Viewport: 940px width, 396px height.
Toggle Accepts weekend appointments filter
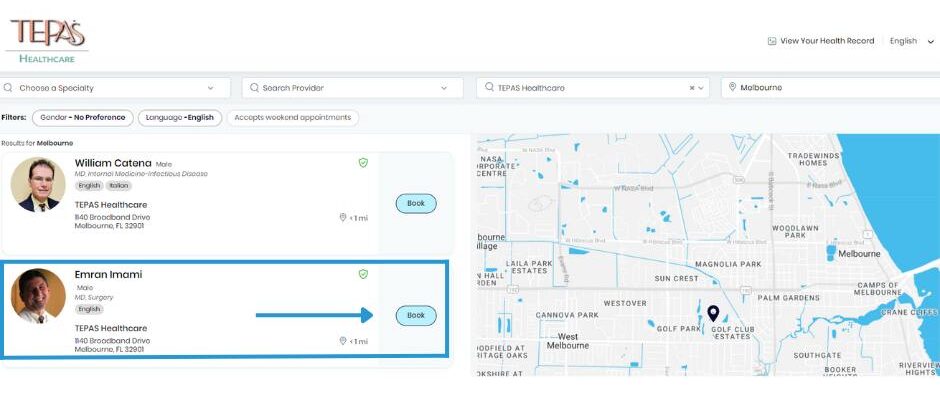(x=293, y=117)
